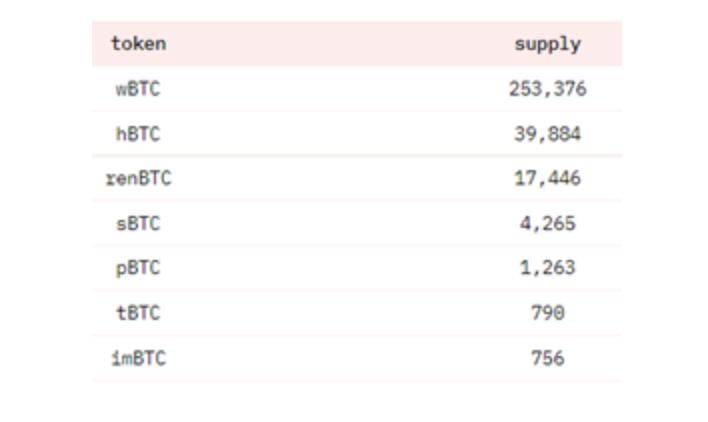Viewport: 708px width, 422px height.
Task: Click the 1,263 supply value
Action: (547, 268)
